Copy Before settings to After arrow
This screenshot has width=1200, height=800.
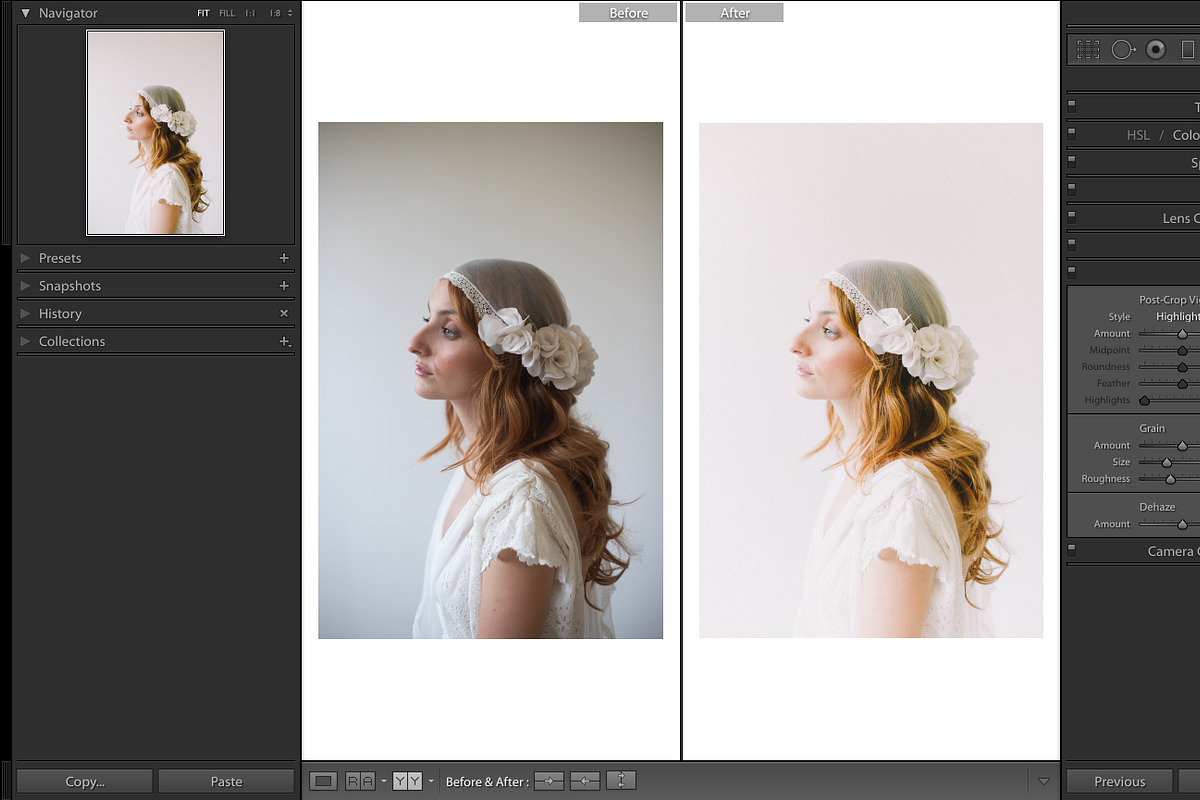(x=549, y=781)
